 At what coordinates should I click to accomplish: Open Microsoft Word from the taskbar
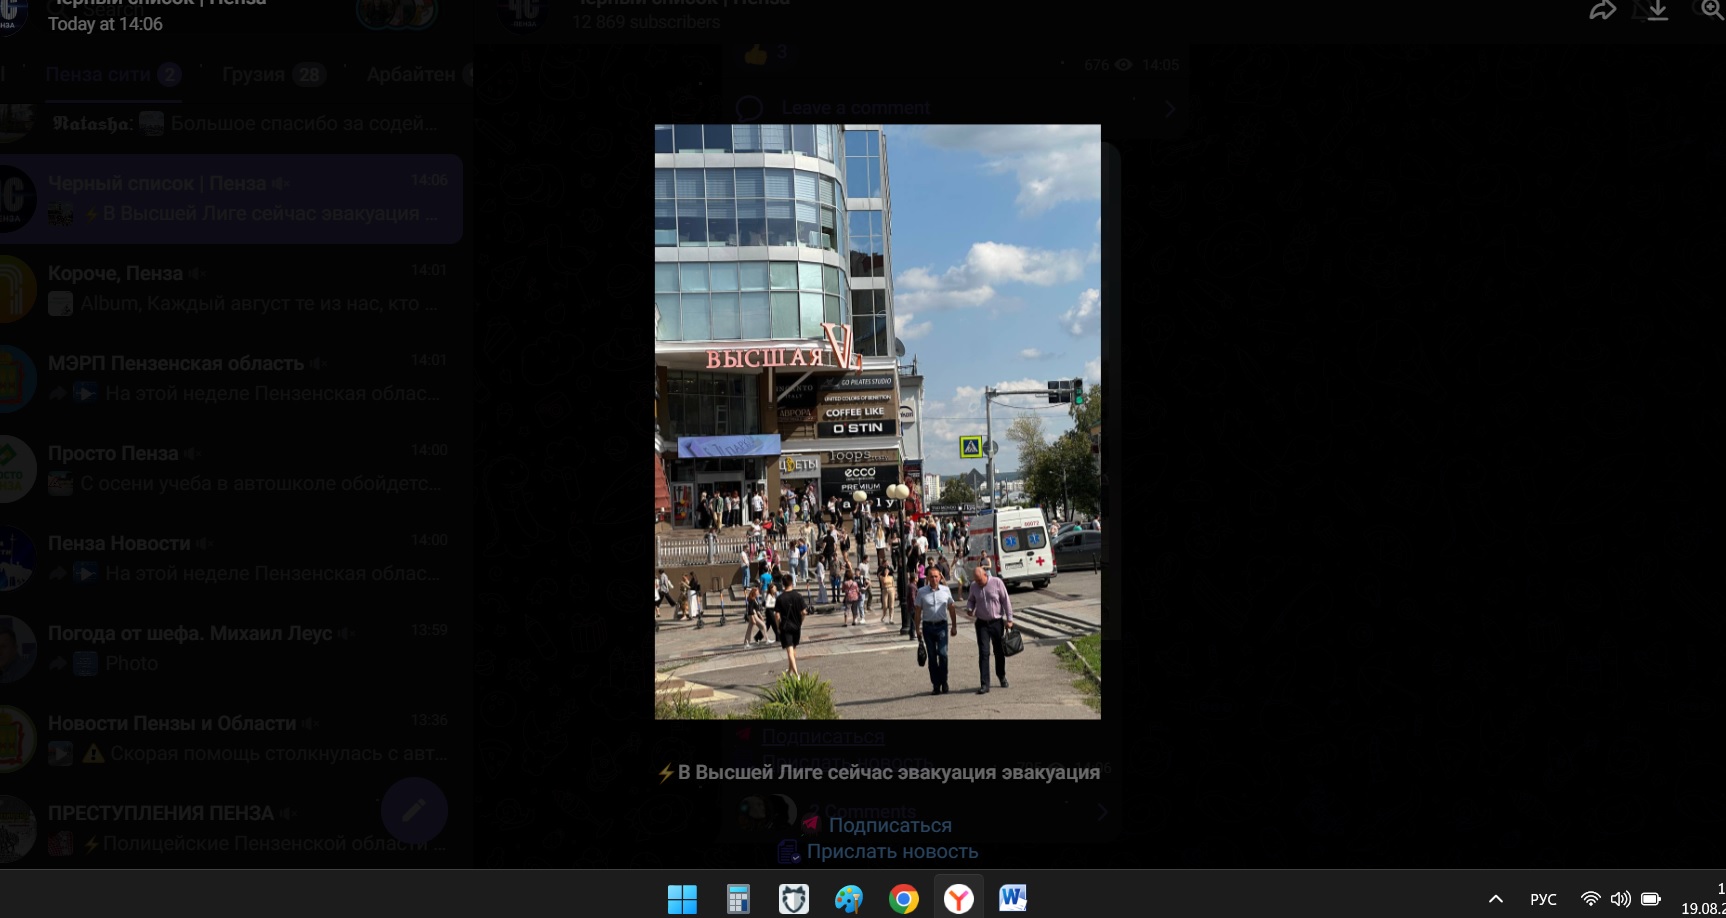(x=1012, y=899)
